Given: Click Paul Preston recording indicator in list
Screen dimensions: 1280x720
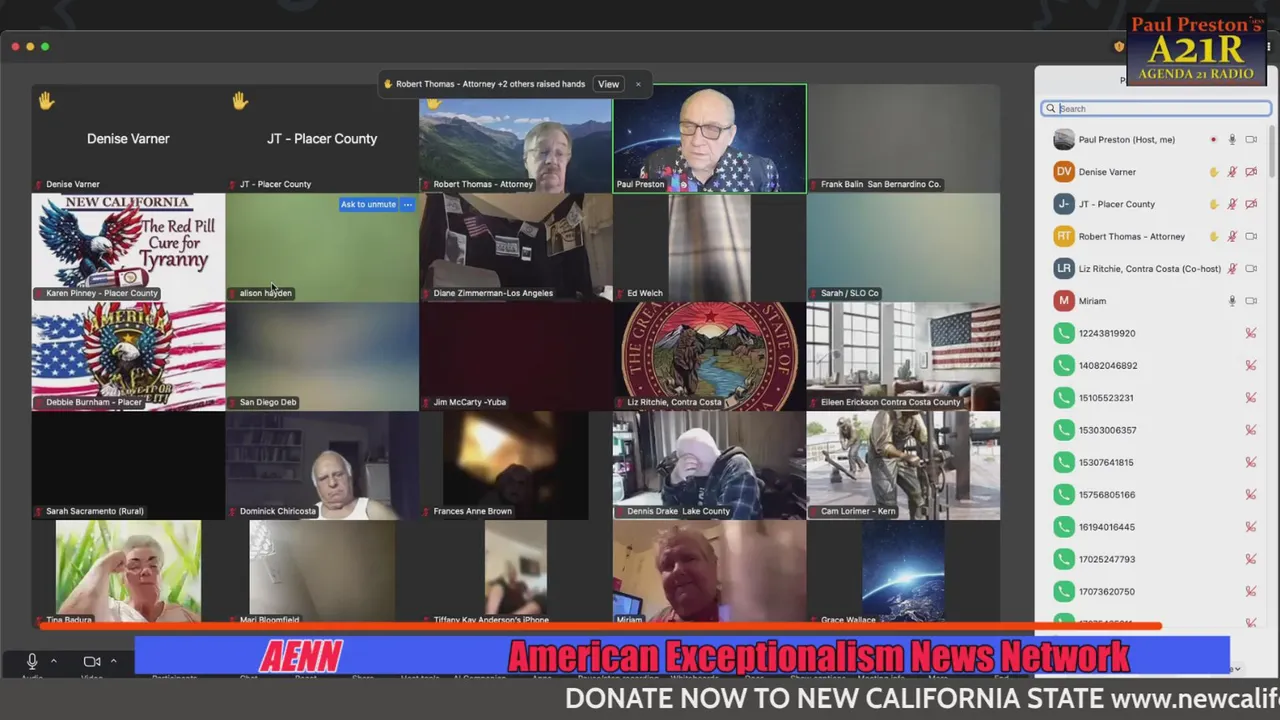Looking at the screenshot, I should (x=1213, y=140).
